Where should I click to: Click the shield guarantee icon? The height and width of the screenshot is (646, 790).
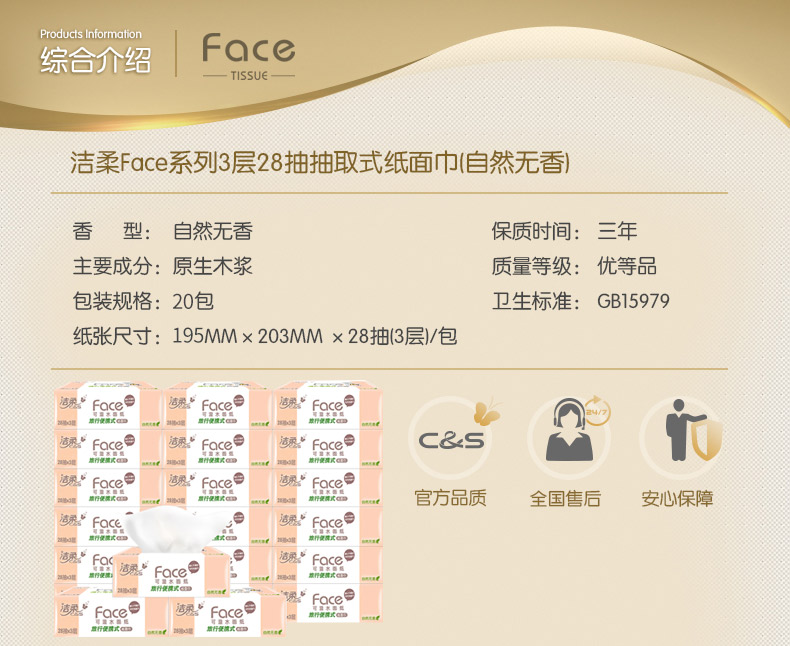pyautogui.click(x=683, y=436)
